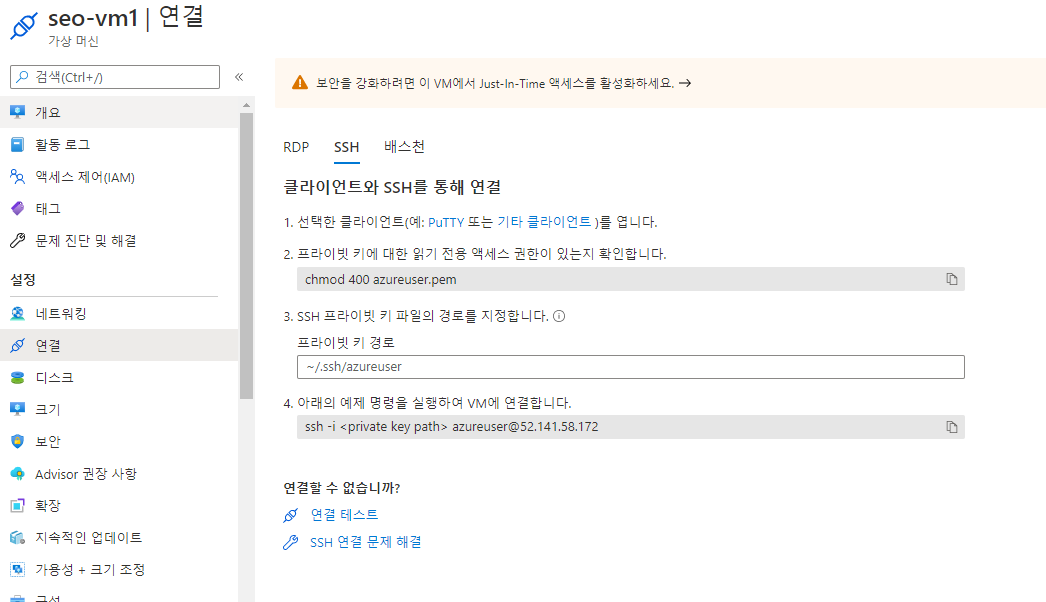Open 네트워킹 settings icon in sidebar
The width and height of the screenshot is (1046, 602).
[18, 313]
